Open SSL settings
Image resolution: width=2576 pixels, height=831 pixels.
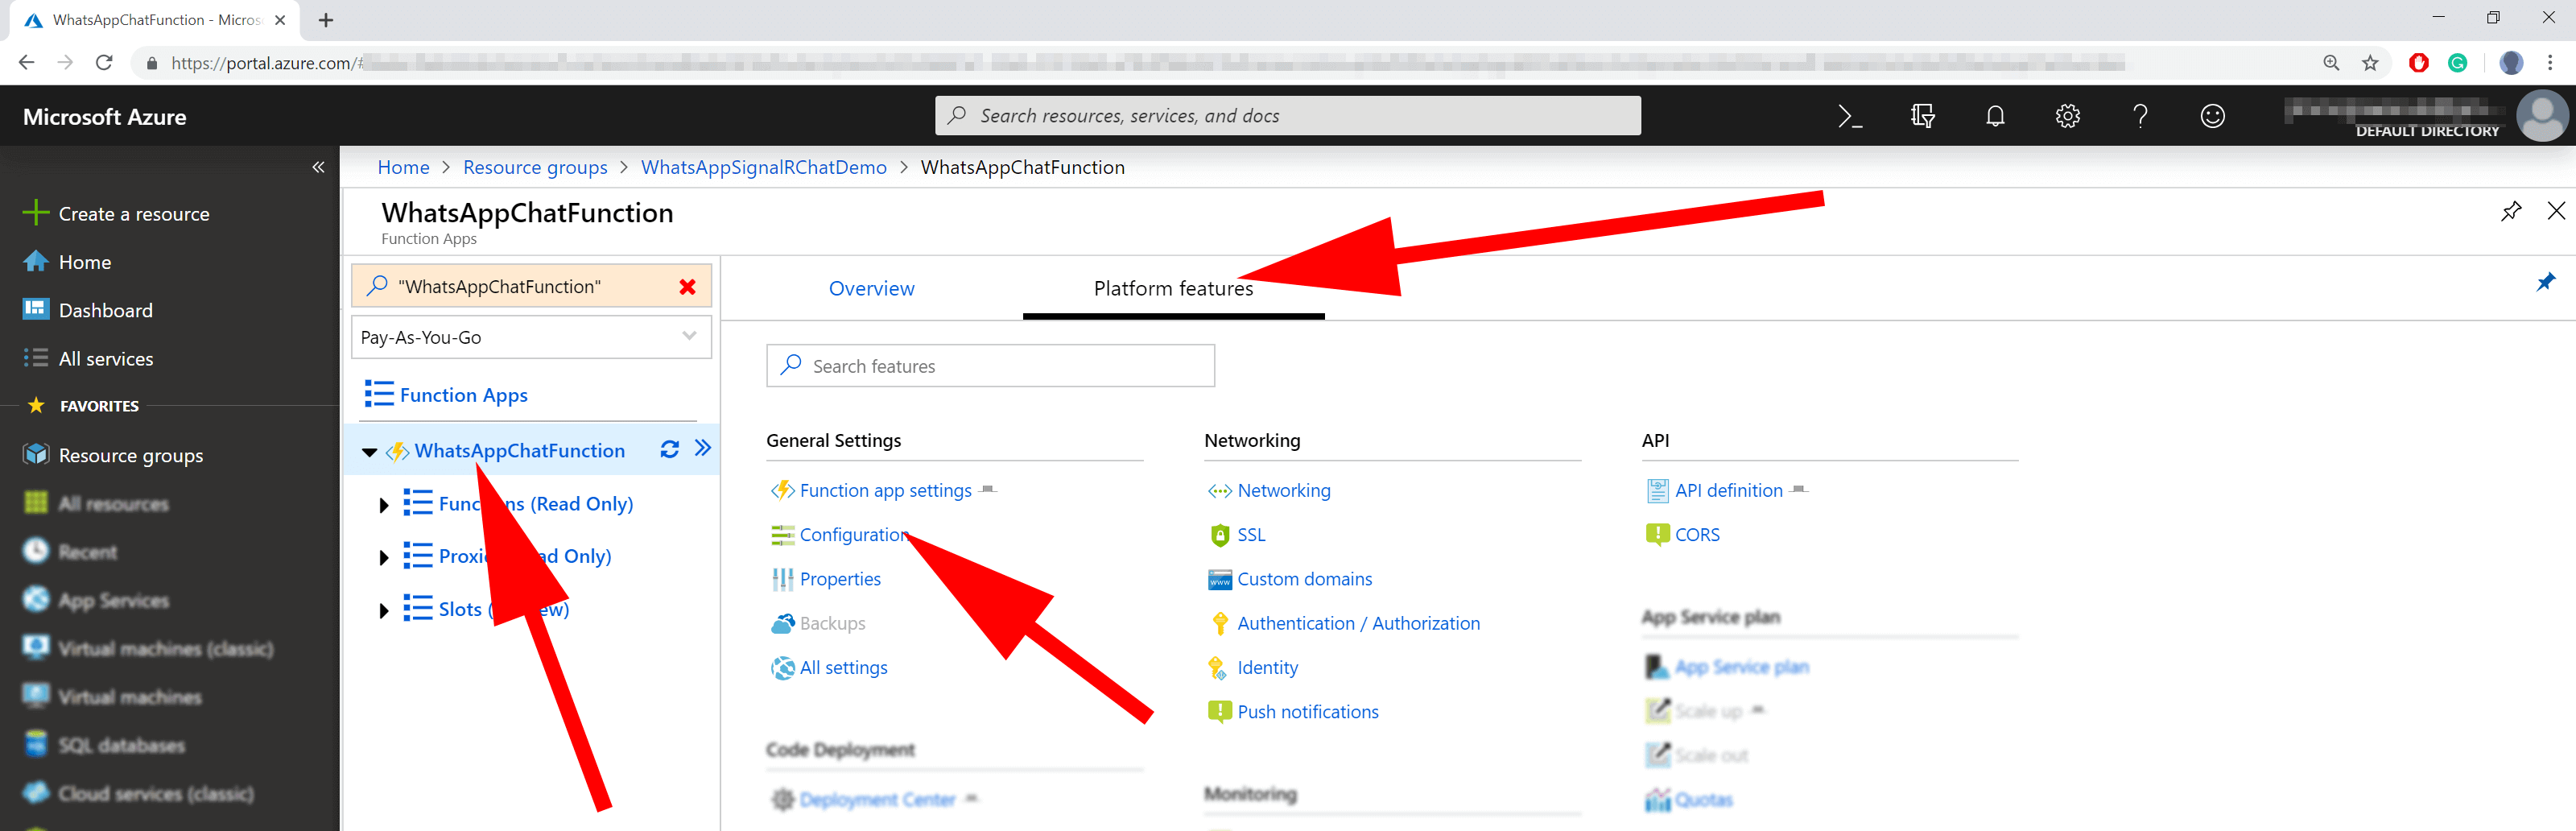[x=1251, y=535]
